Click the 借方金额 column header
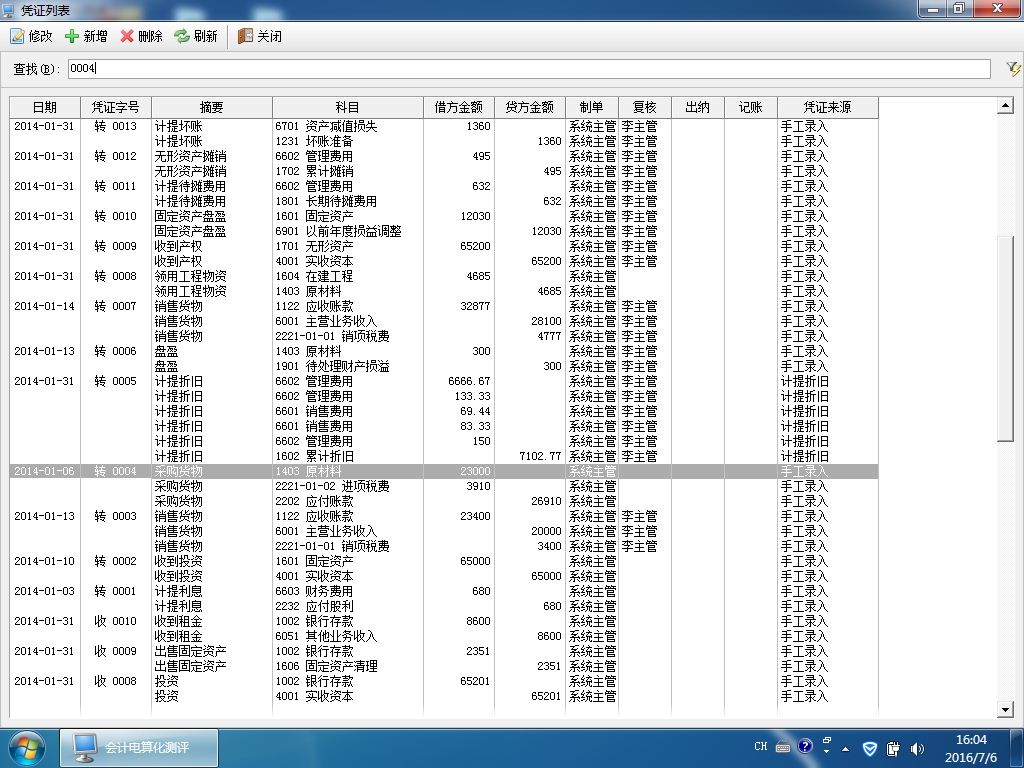 point(458,107)
